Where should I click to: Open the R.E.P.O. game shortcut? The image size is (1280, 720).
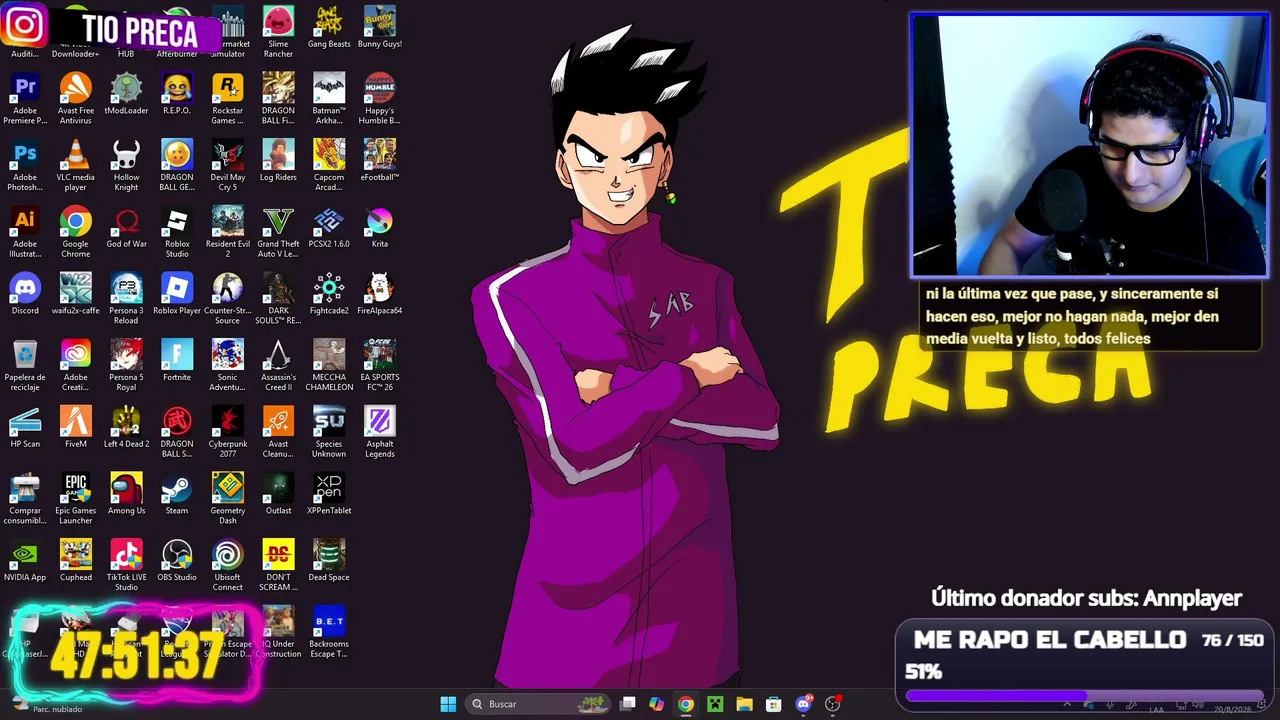coord(177,93)
